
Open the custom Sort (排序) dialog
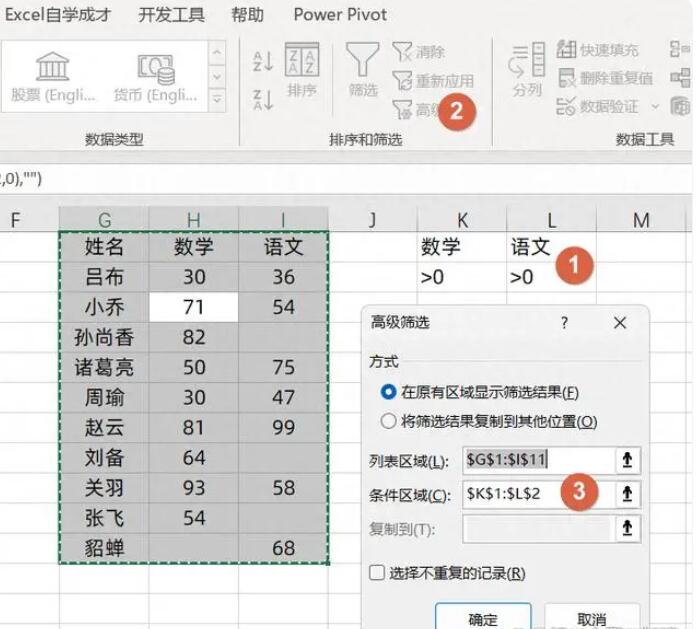pyautogui.click(x=301, y=70)
